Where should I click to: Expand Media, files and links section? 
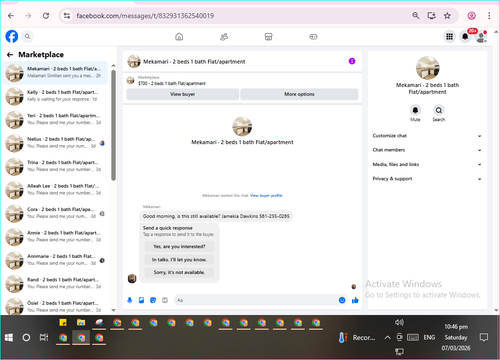point(427,164)
